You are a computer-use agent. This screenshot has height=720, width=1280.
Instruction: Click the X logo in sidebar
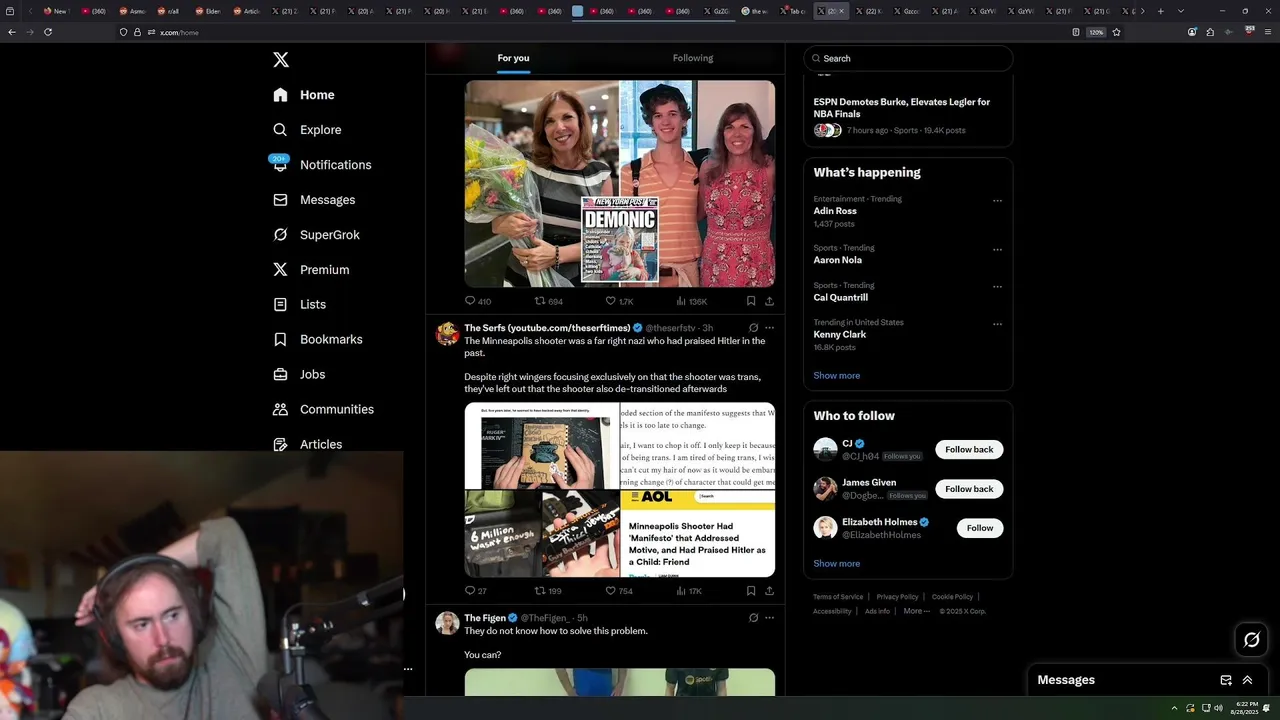tap(281, 60)
